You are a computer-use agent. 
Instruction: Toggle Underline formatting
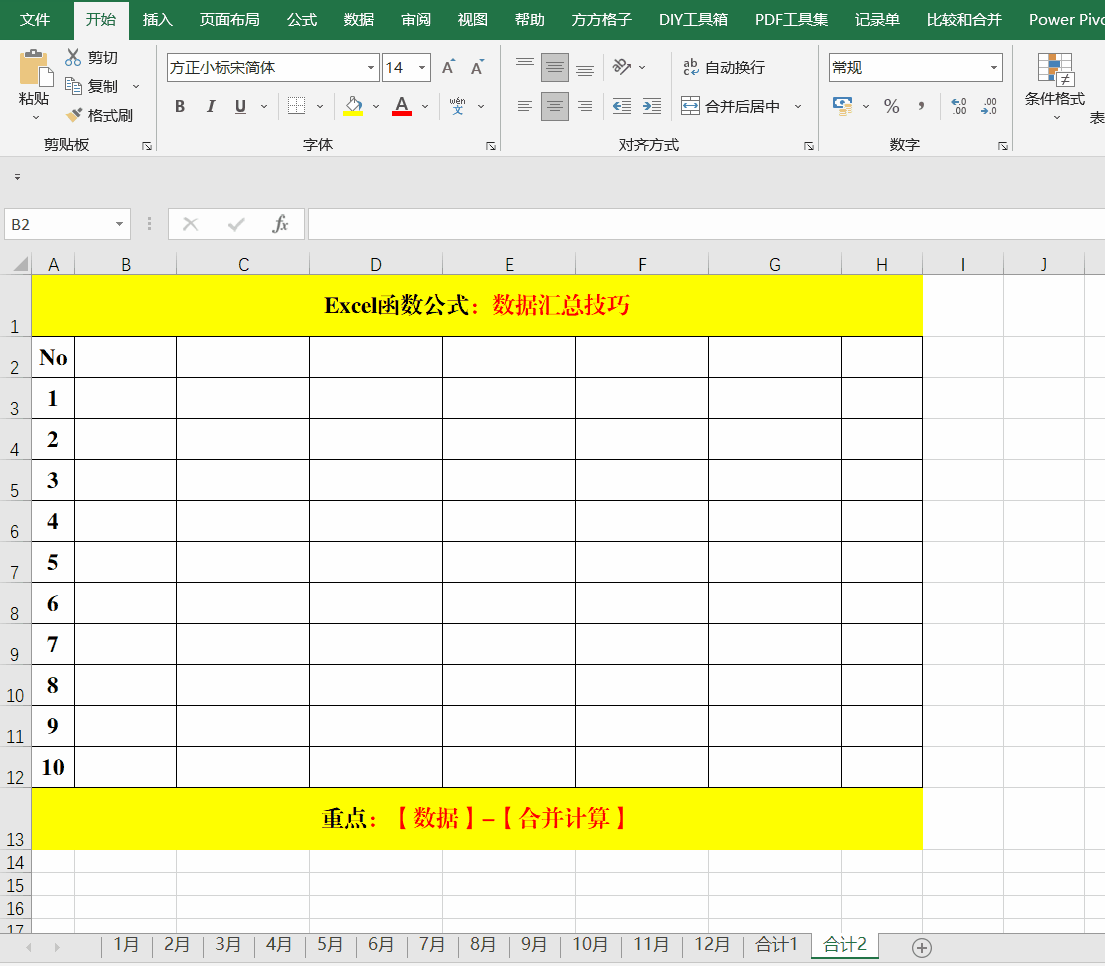(x=240, y=106)
